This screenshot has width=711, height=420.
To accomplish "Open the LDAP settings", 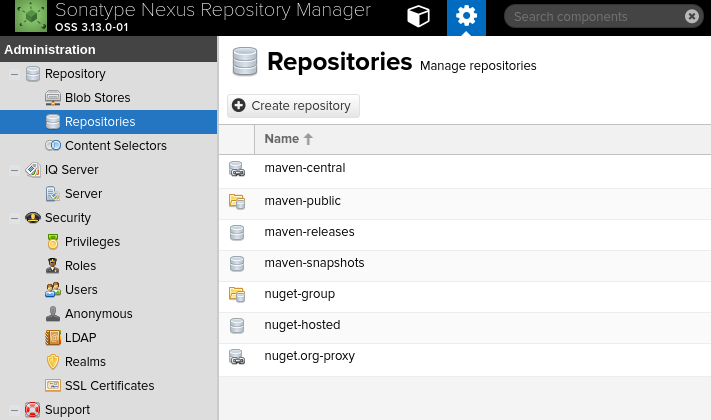I will tap(81, 338).
